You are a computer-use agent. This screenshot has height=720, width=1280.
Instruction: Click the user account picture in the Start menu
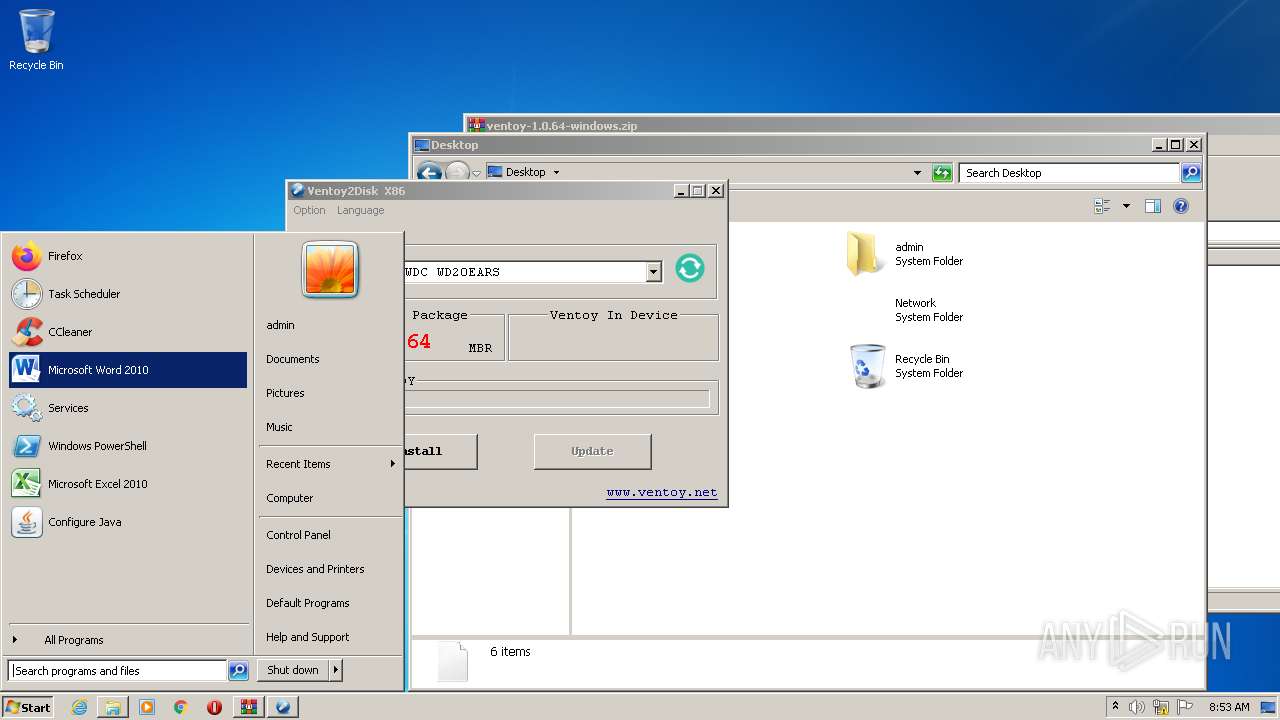tap(330, 270)
